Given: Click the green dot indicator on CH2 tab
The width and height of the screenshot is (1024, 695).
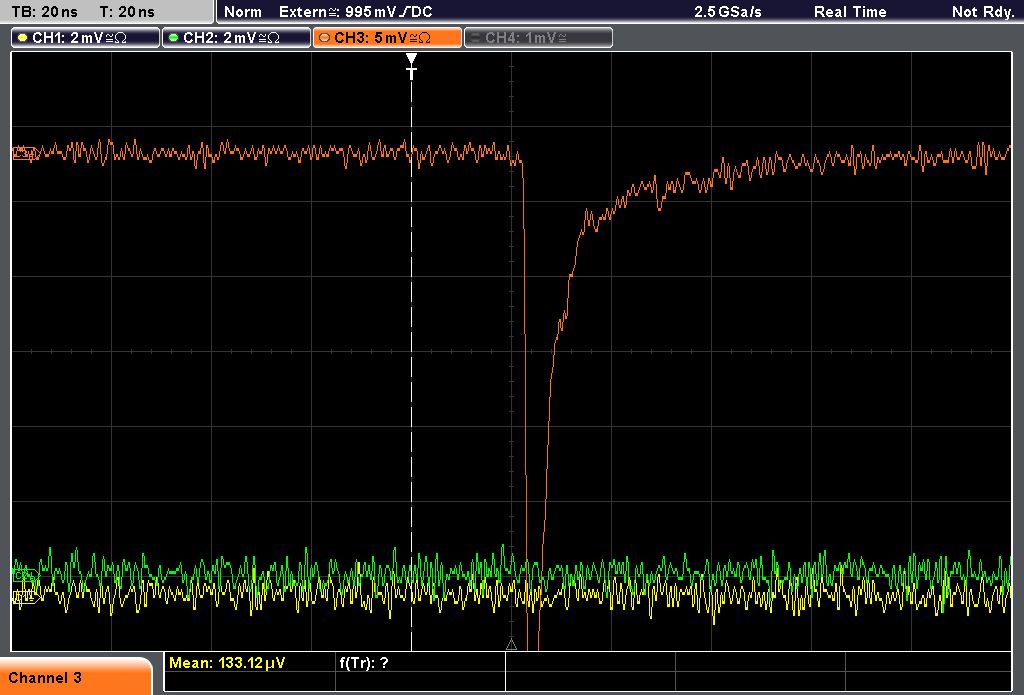Looking at the screenshot, I should (x=174, y=38).
